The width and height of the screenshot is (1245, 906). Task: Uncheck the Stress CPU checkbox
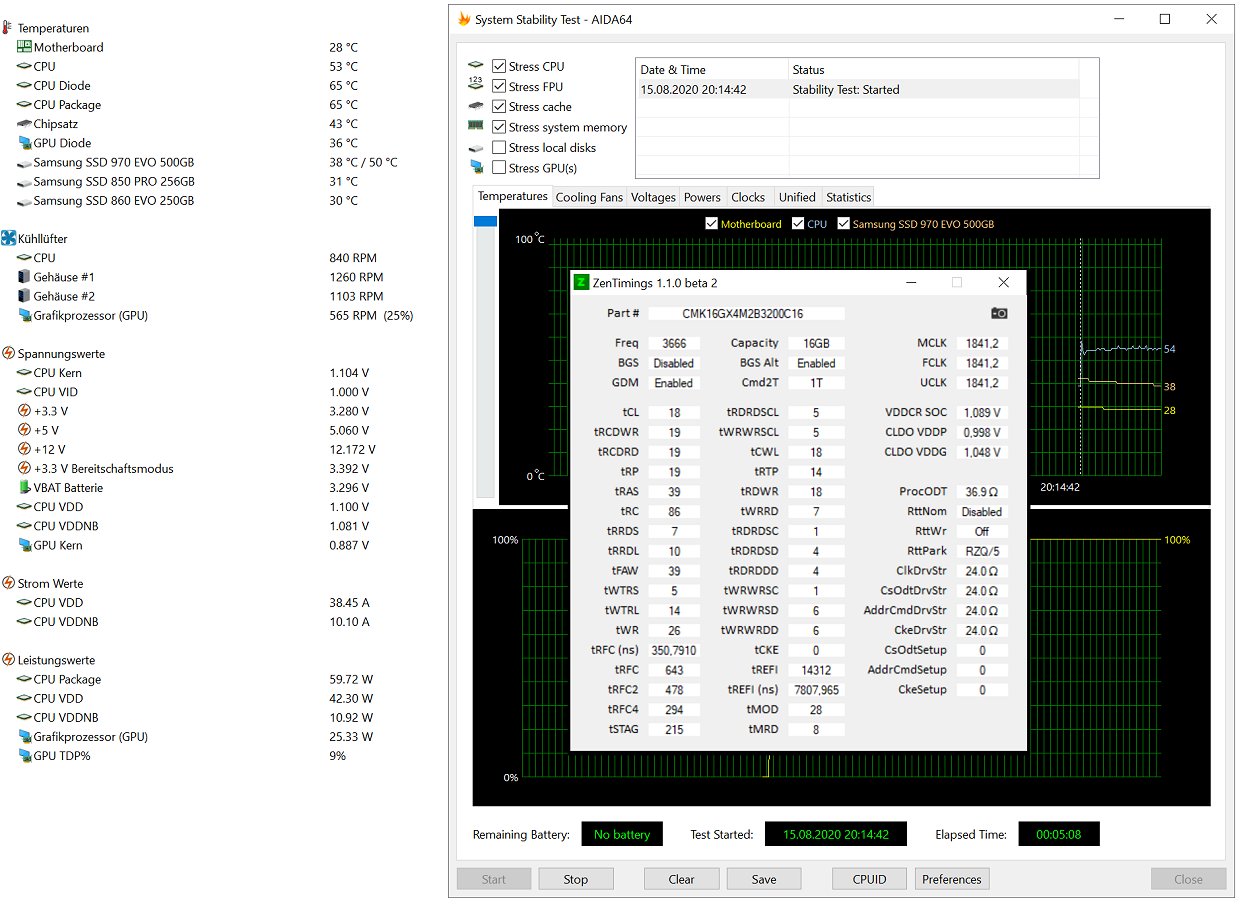499,67
